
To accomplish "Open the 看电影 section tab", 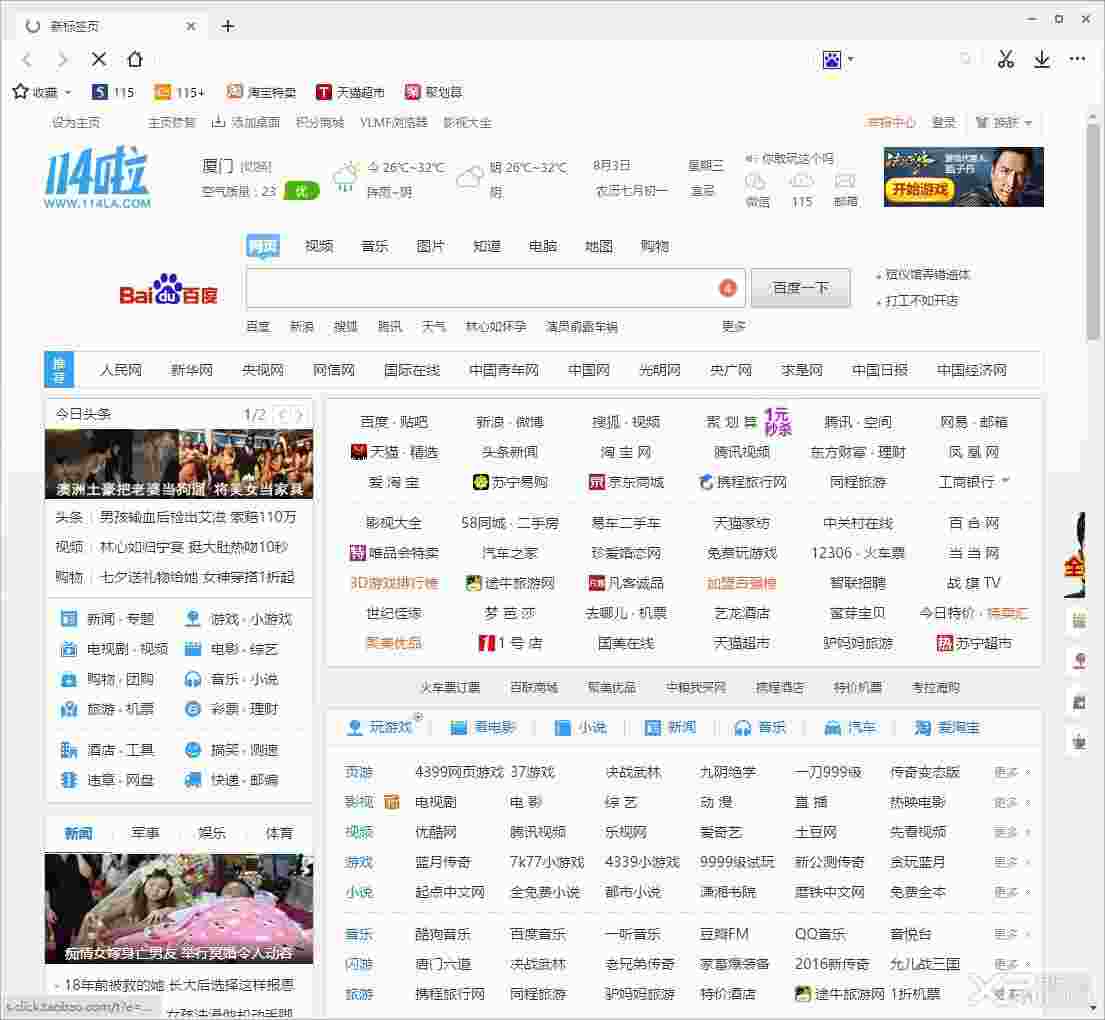I will pos(483,727).
